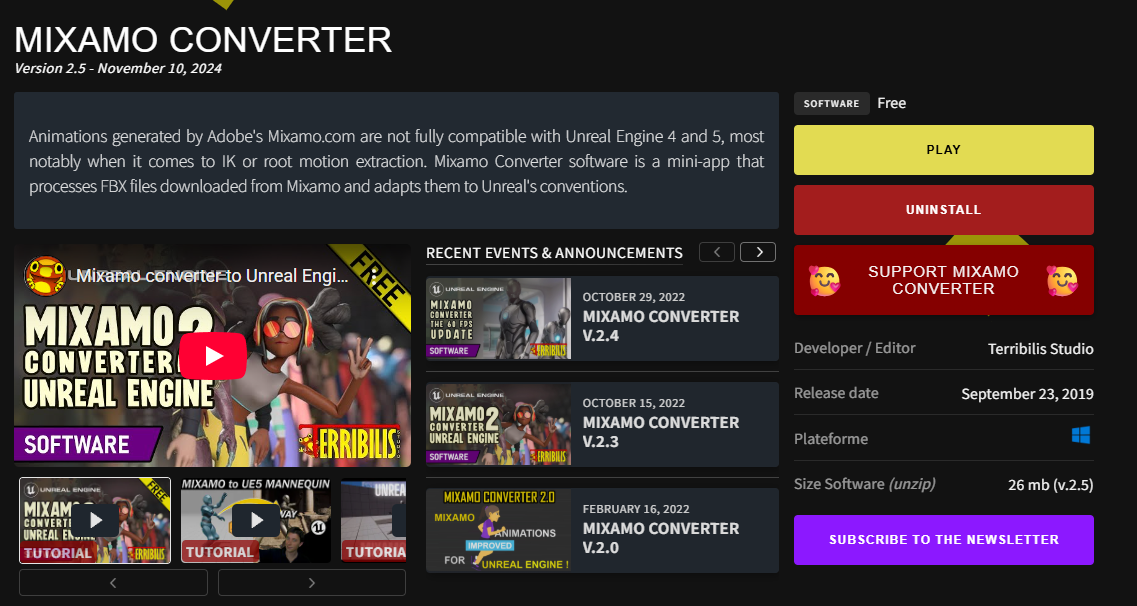Viewport: 1137px width, 606px height.
Task: Select the first Mixamo Converter tutorial thumbnail
Action: [95, 520]
